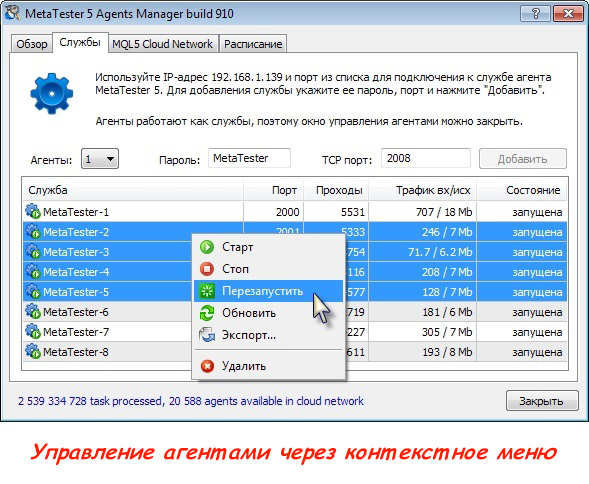Switch to the Обзор tab
Screen dimensions: 589x484
32,44
